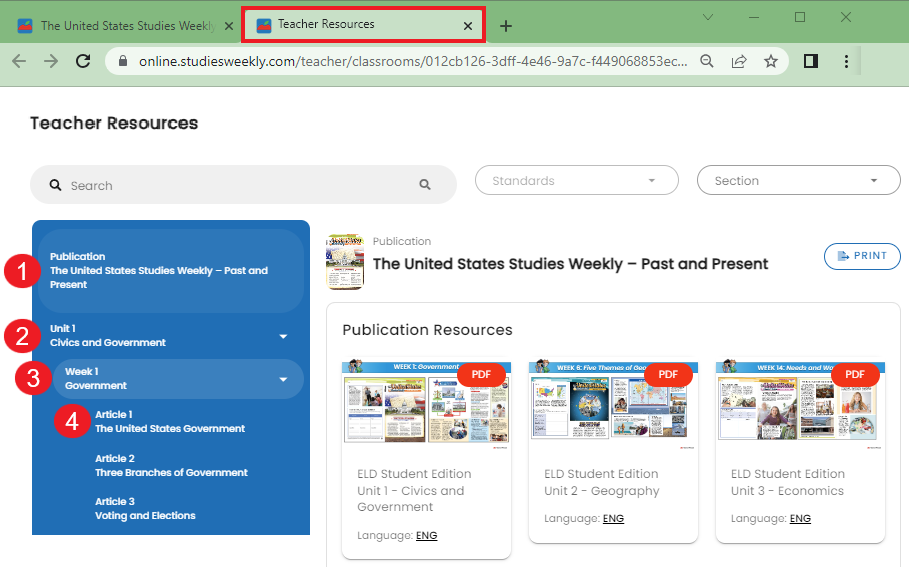Viewport: 909px width, 567px height.
Task: Click PDF badge on Unit 1 card
Action: click(x=481, y=375)
